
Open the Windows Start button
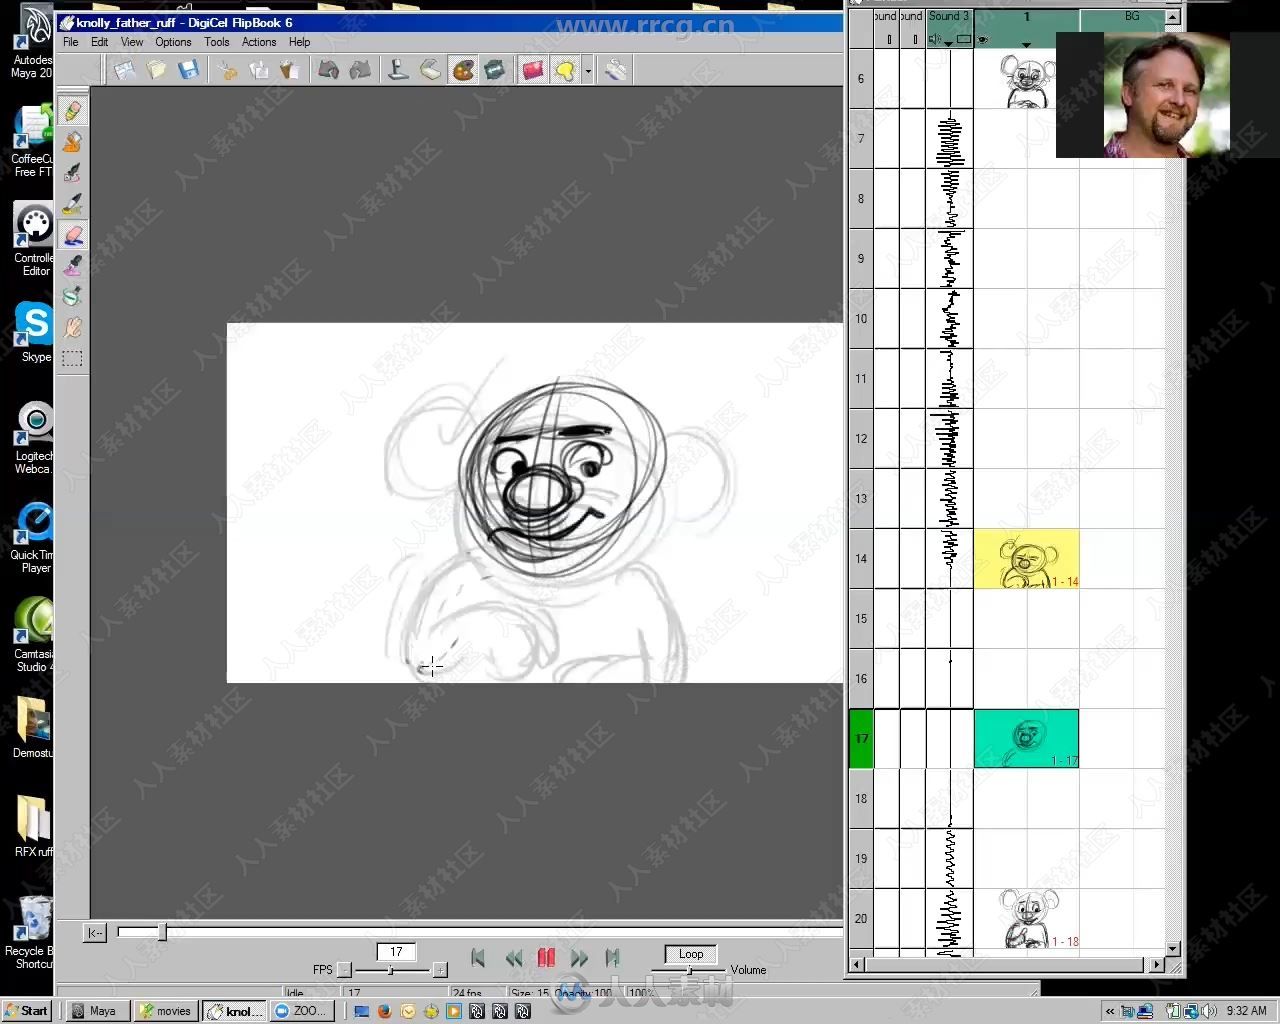[x=27, y=1011]
